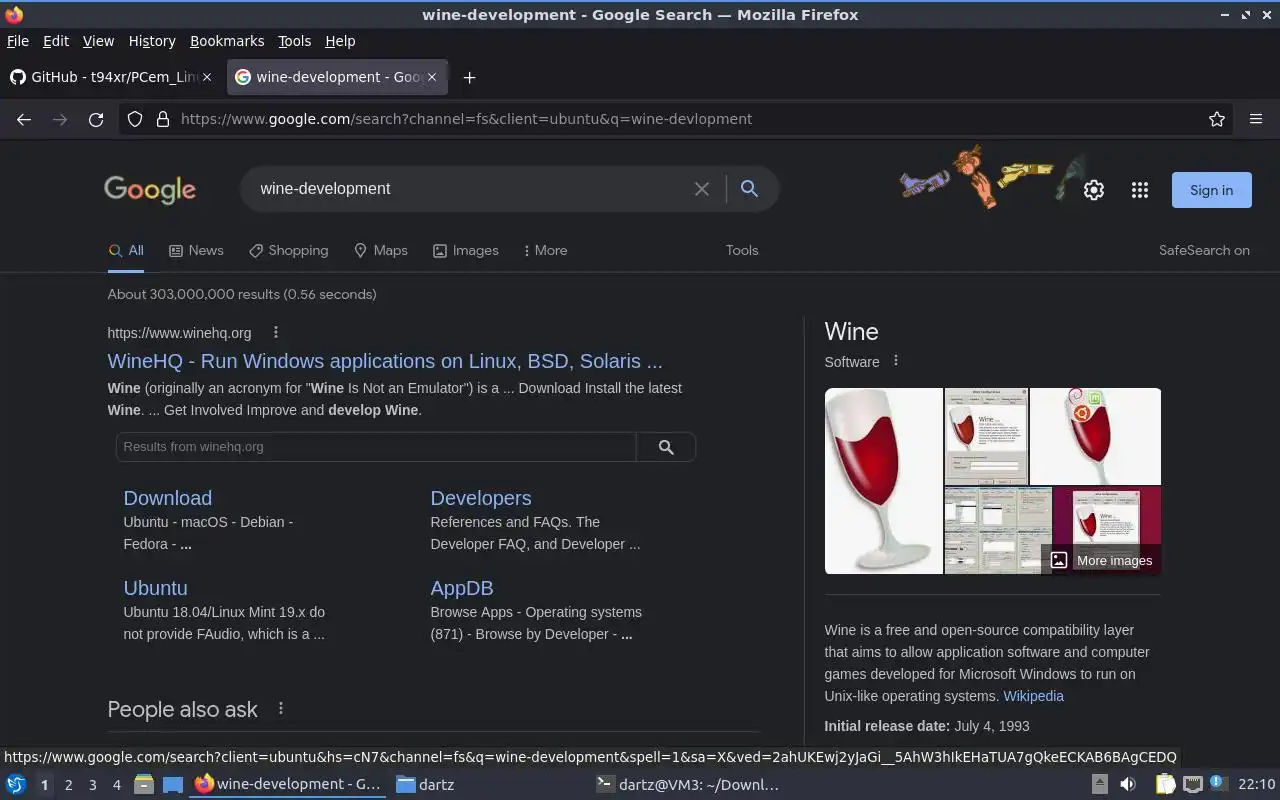Switch to the Maps results tab
This screenshot has width=1280, height=800.
pos(380,251)
